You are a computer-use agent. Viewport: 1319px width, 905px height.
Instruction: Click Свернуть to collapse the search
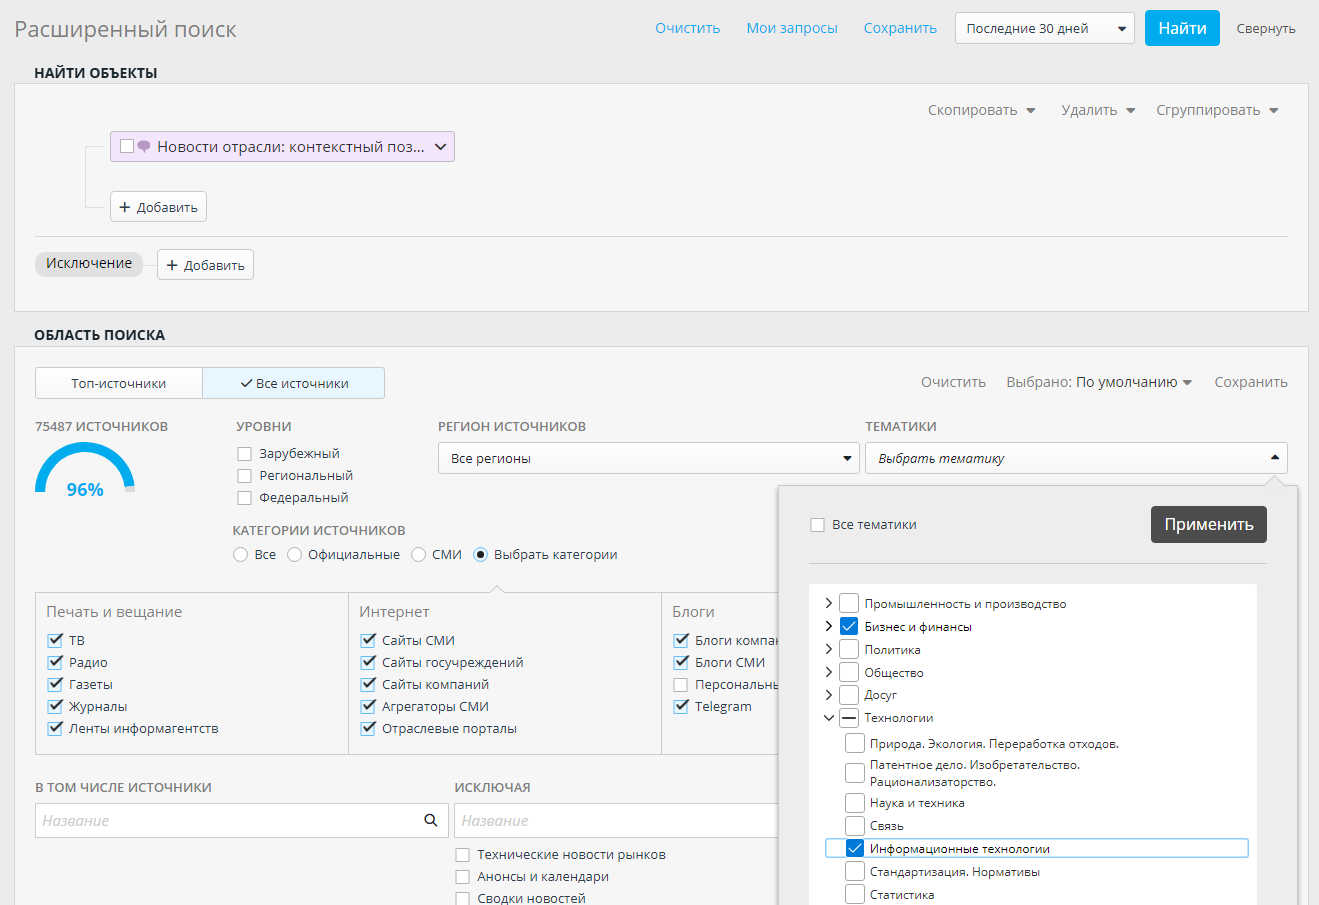pos(1266,28)
